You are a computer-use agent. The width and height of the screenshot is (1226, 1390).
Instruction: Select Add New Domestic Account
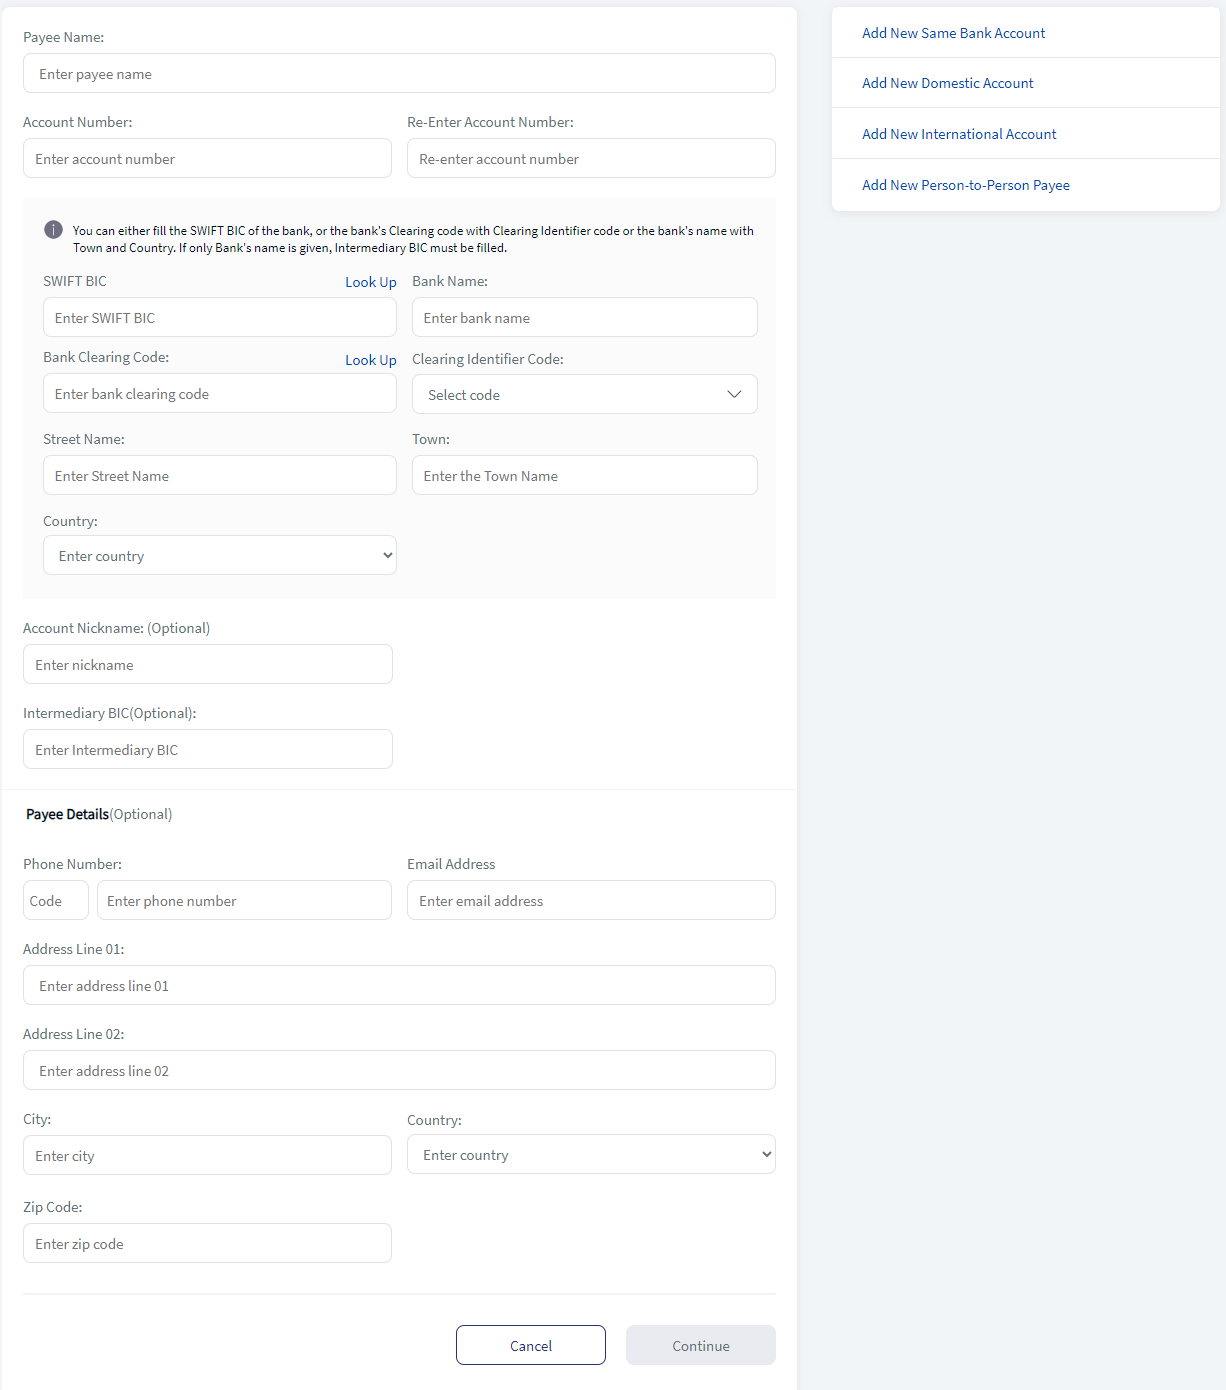(948, 83)
